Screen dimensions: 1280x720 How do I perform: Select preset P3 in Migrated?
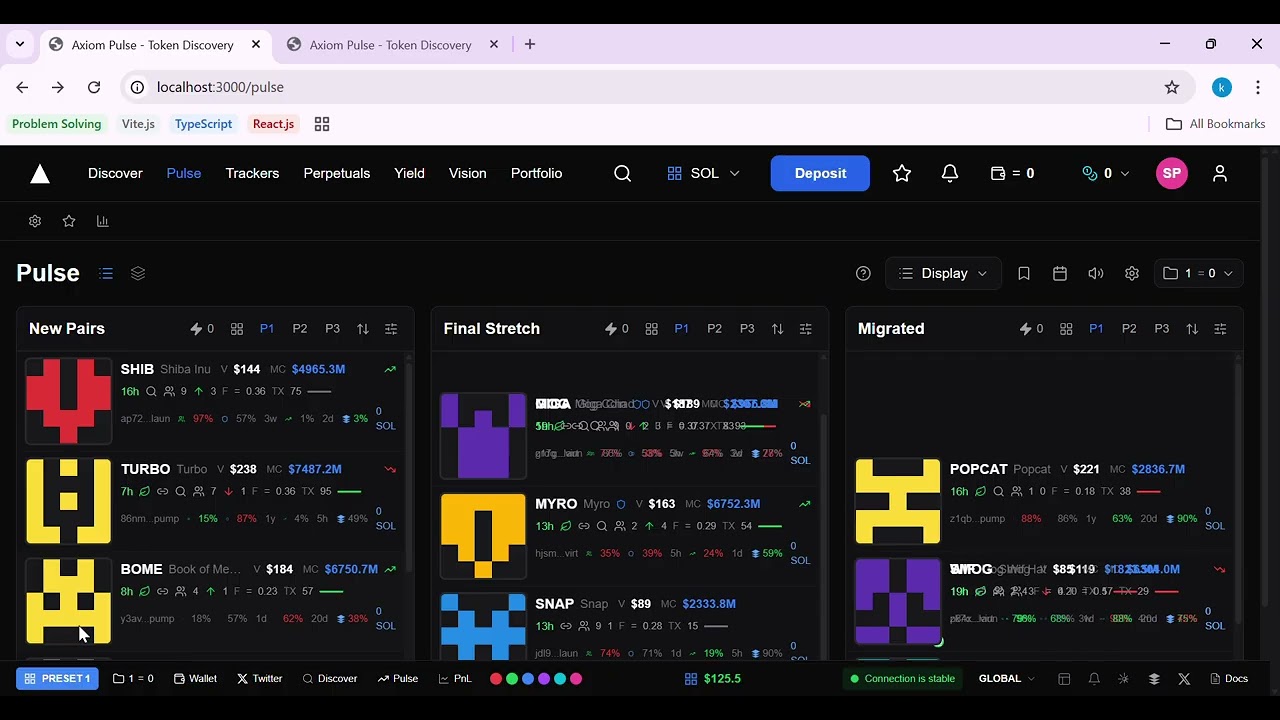click(1162, 329)
